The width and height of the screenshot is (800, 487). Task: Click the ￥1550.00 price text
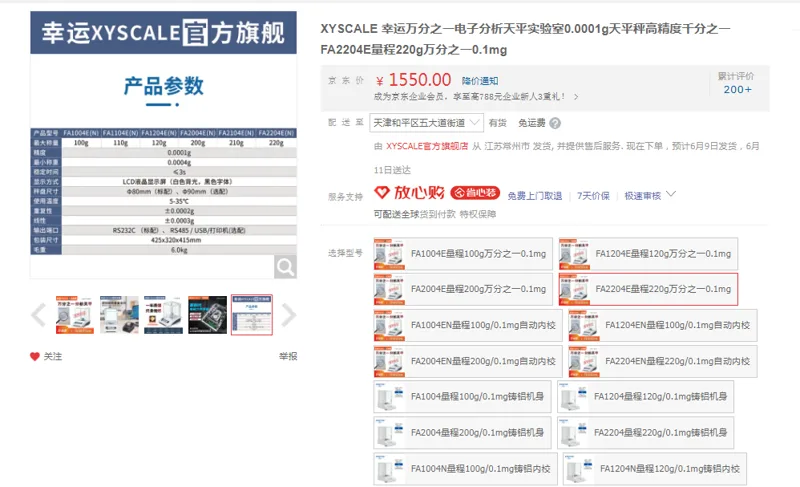click(x=413, y=80)
